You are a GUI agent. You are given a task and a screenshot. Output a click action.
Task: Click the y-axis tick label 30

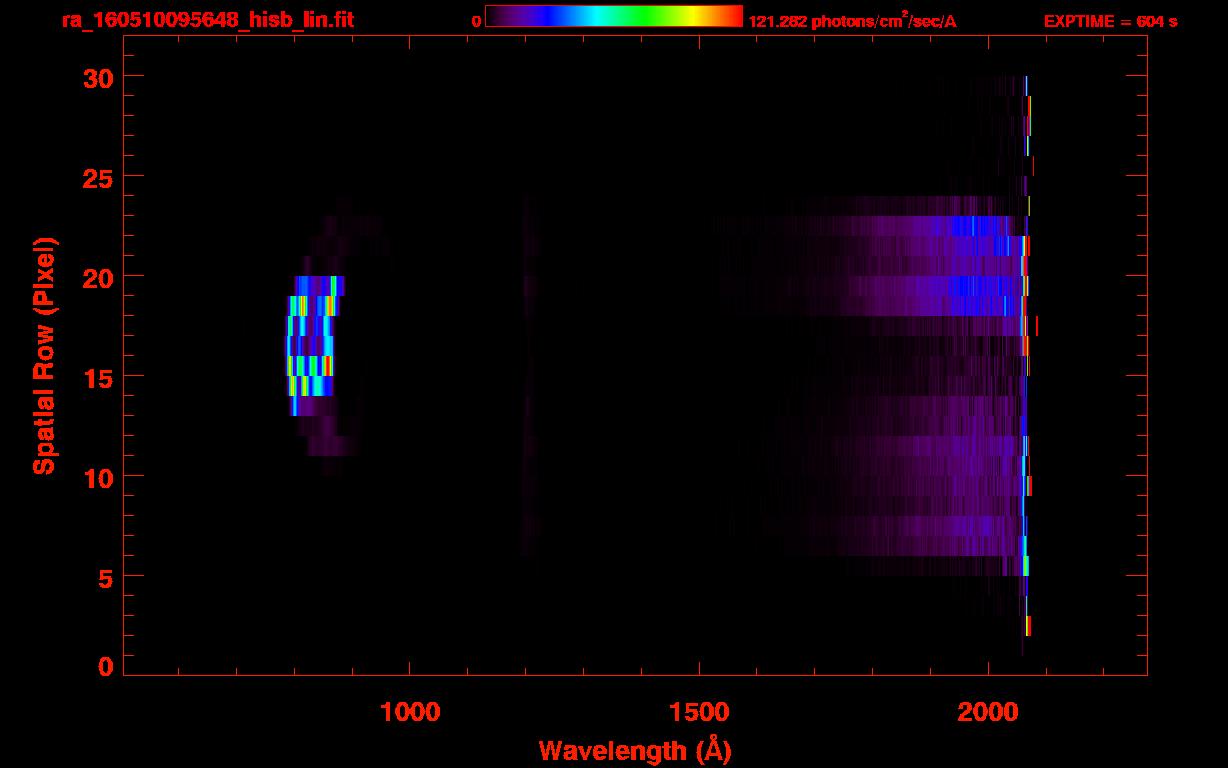pyautogui.click(x=96, y=77)
